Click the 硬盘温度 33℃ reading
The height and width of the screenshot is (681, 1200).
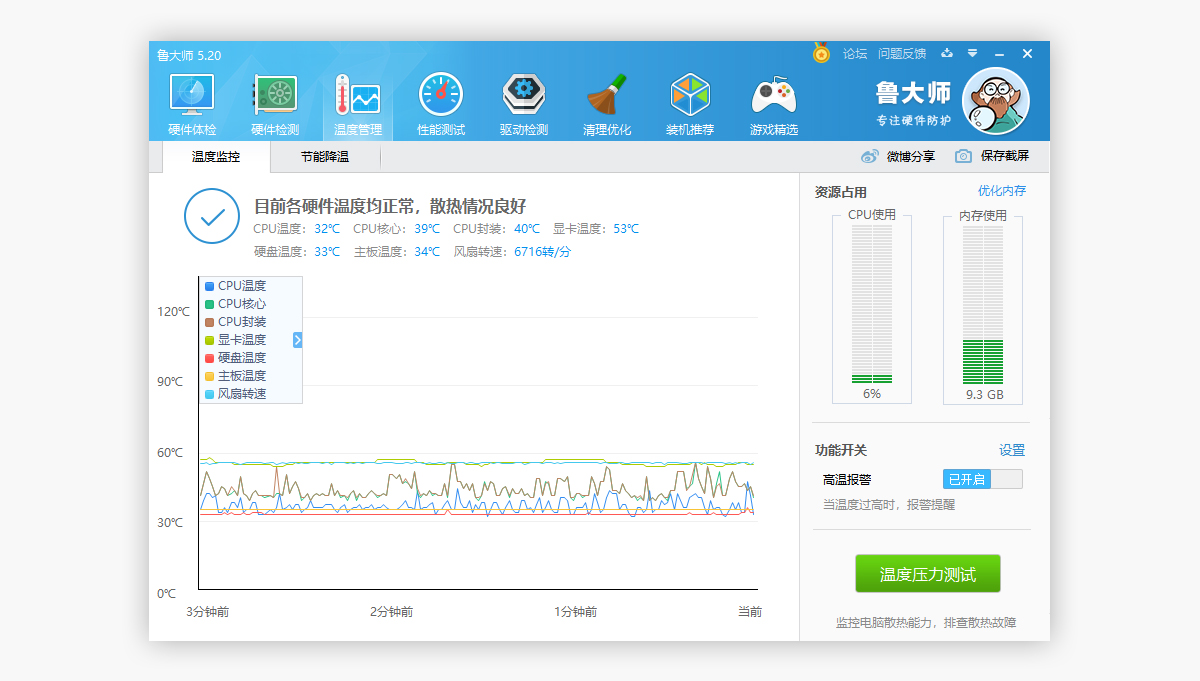coord(296,252)
